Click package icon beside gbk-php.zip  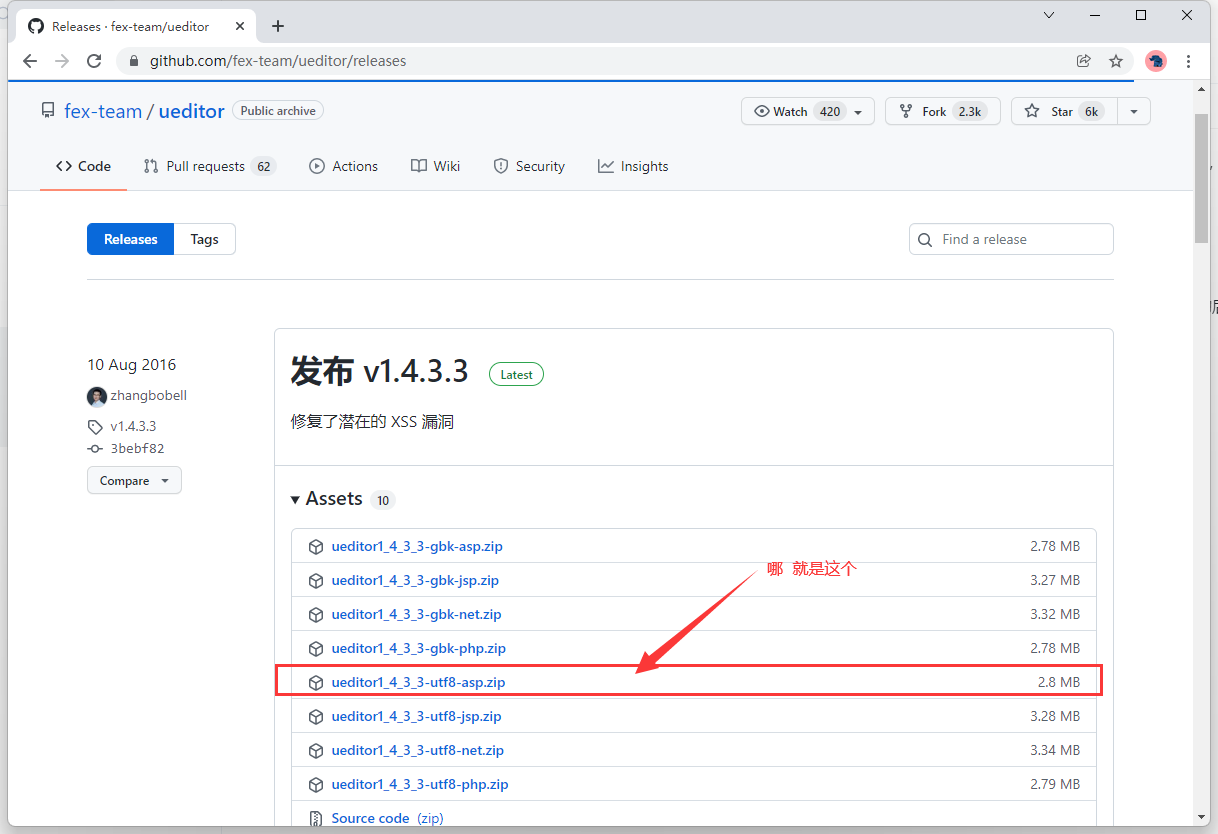[x=315, y=649]
